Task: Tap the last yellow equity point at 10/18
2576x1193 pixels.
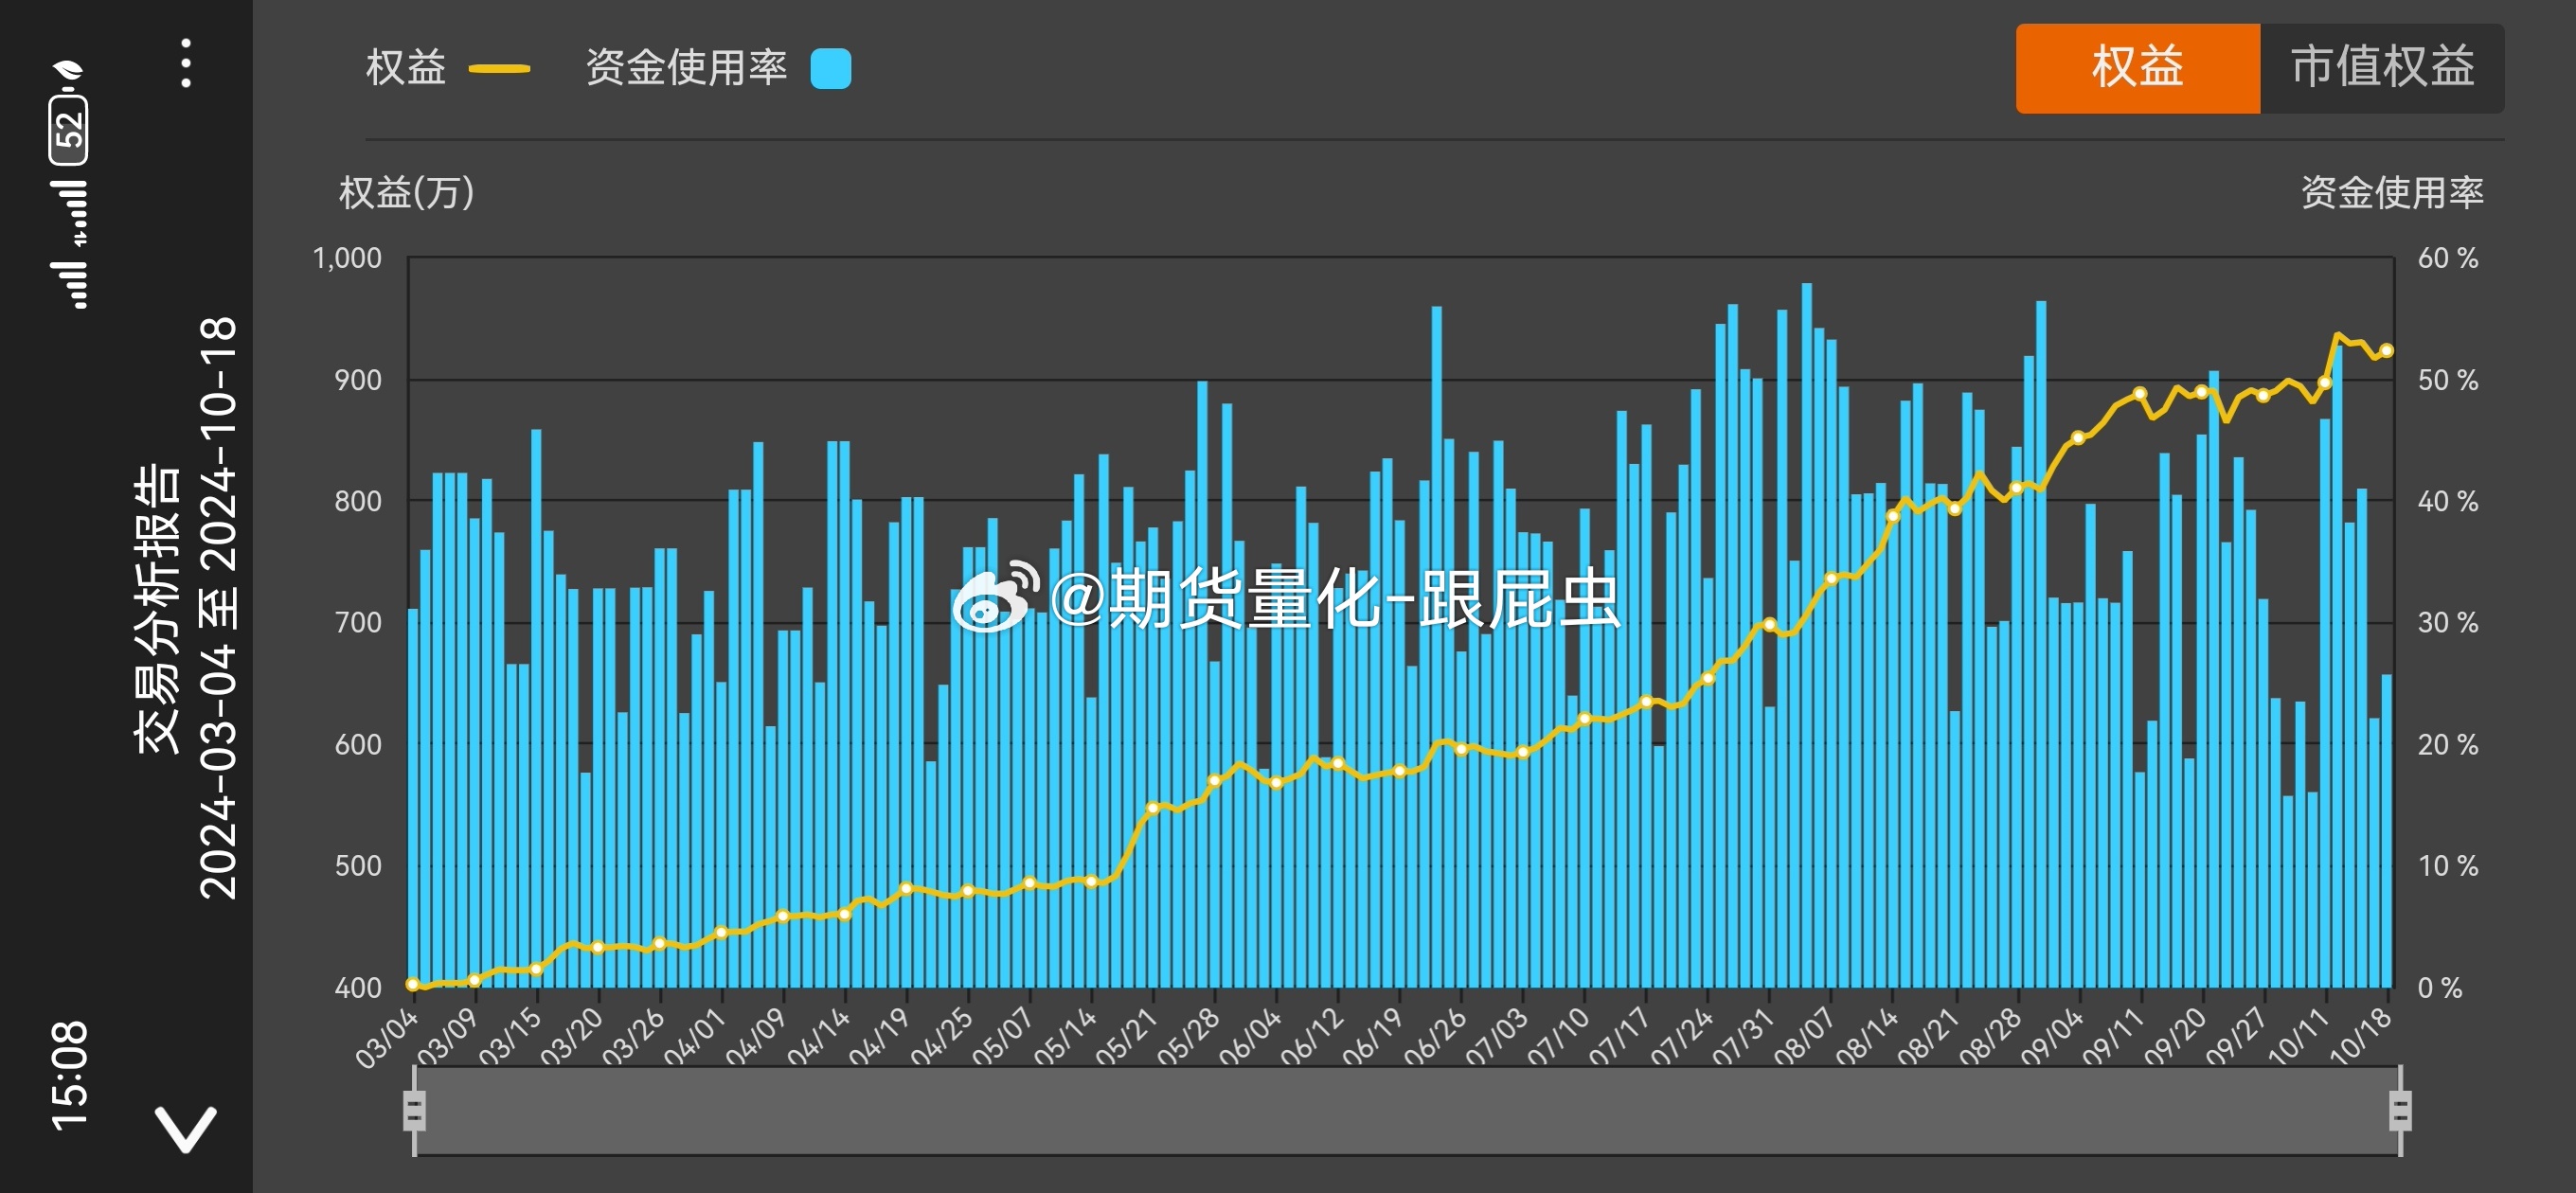Action: [x=2386, y=351]
